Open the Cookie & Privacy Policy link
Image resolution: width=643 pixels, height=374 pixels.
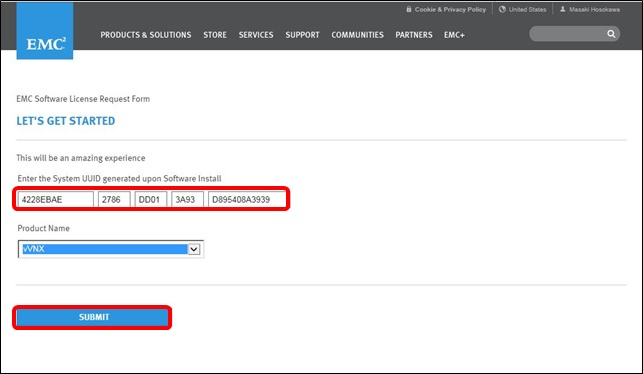pos(450,9)
